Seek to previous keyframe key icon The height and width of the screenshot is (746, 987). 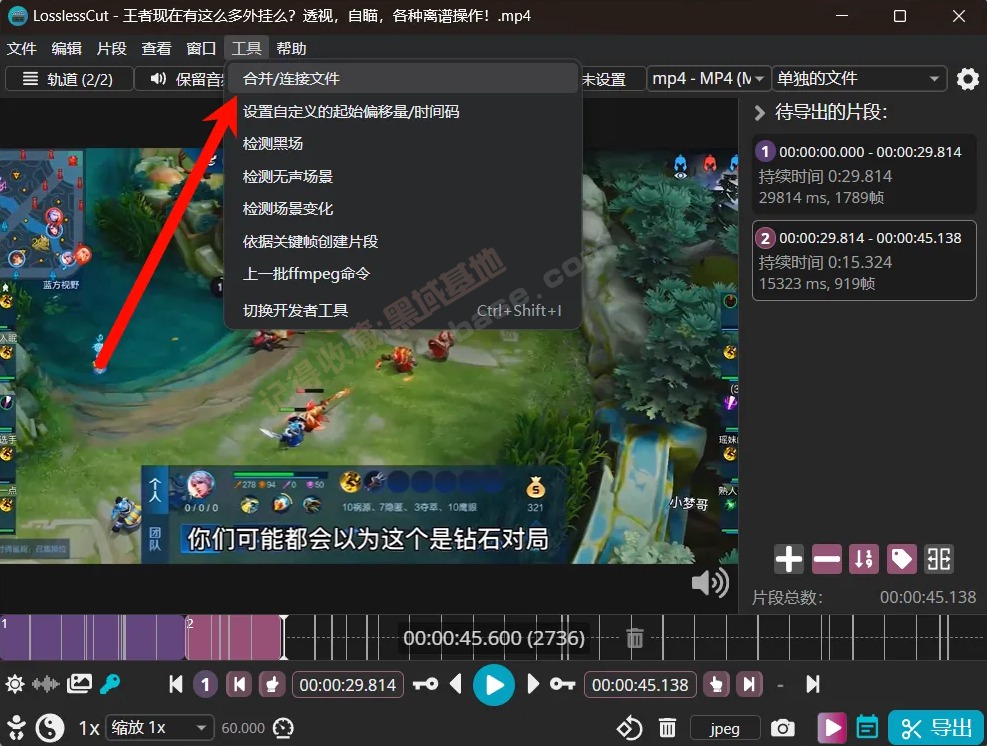tap(426, 684)
